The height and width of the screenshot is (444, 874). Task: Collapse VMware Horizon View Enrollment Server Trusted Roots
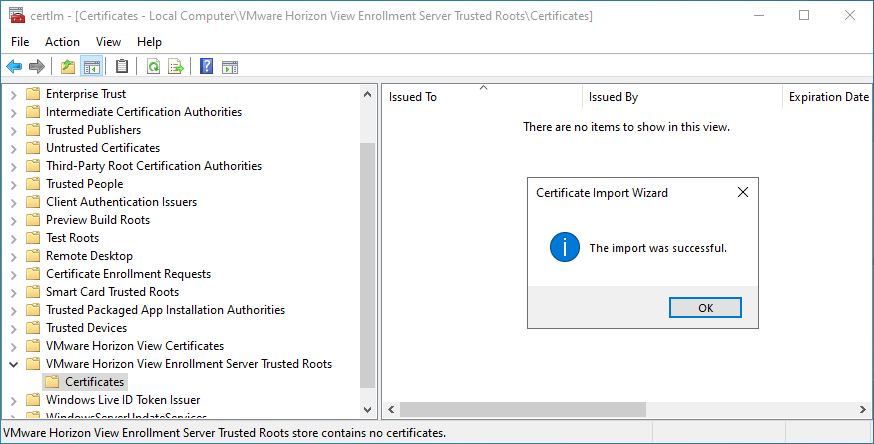coord(13,364)
